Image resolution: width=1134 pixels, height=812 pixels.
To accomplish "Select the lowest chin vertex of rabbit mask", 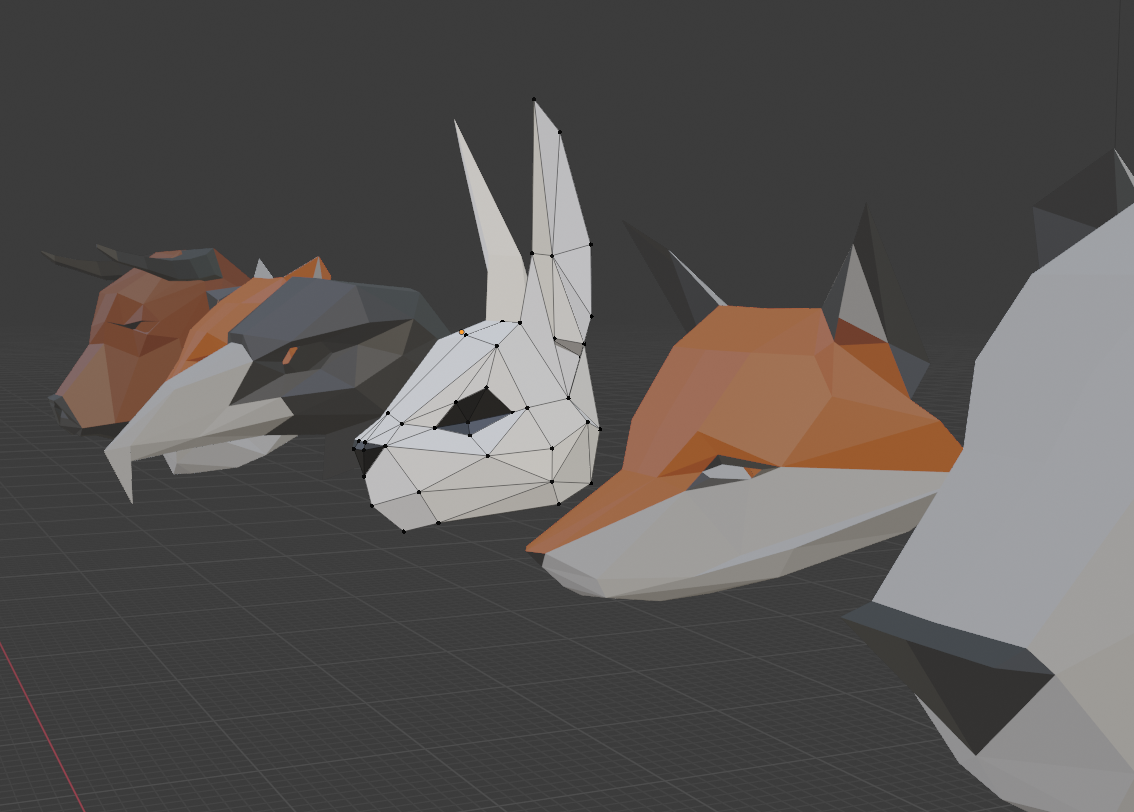I will tap(404, 531).
